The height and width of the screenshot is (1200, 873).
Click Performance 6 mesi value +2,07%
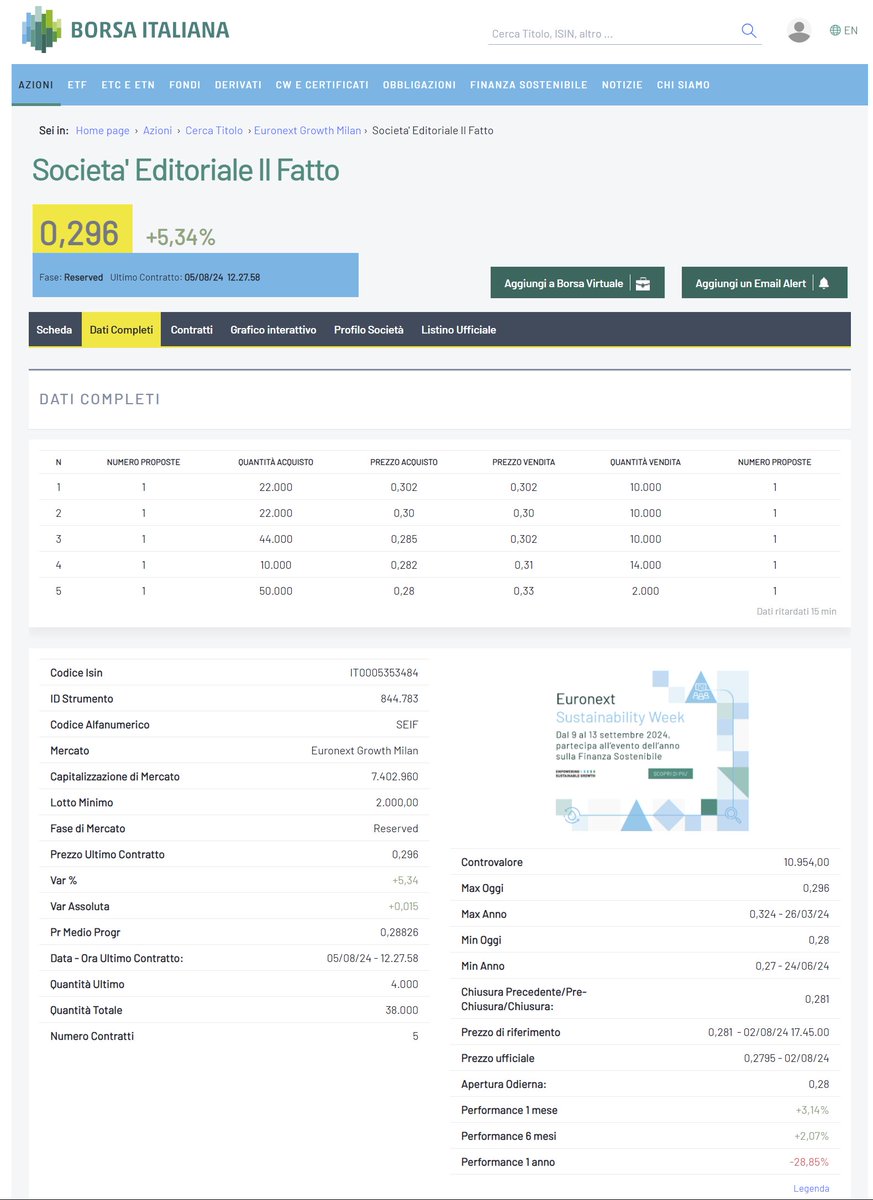click(x=812, y=1136)
